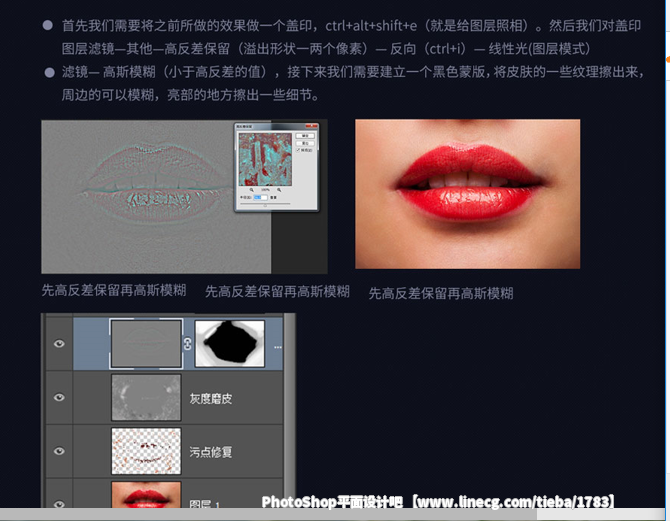Viewport: 670px width, 521px height.
Task: Click the radius input field in dialog
Action: click(x=261, y=197)
